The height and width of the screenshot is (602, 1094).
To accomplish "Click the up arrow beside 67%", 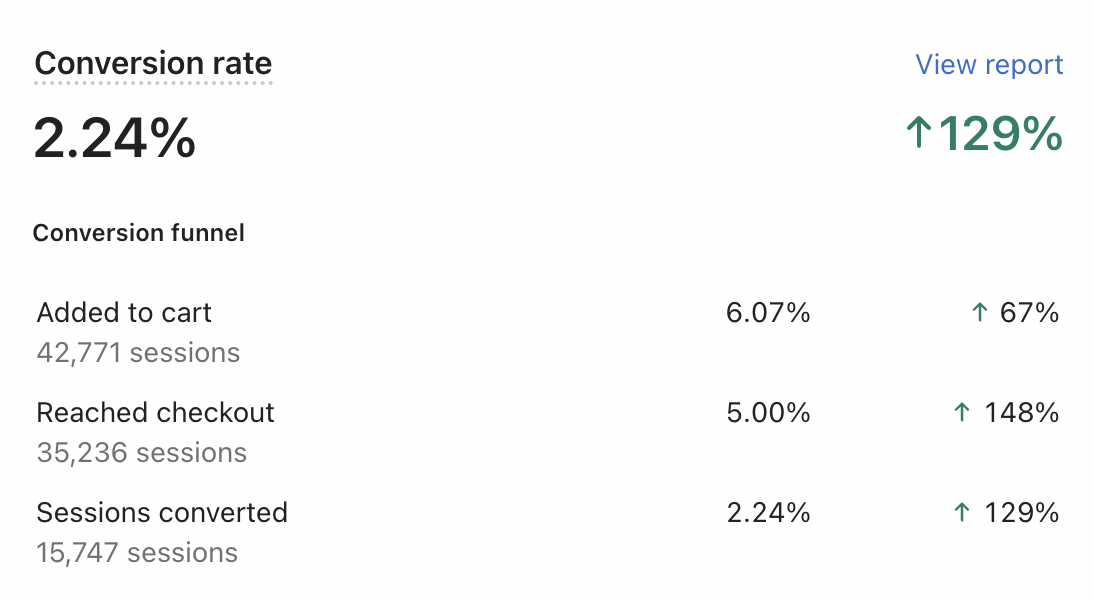I will pos(980,313).
